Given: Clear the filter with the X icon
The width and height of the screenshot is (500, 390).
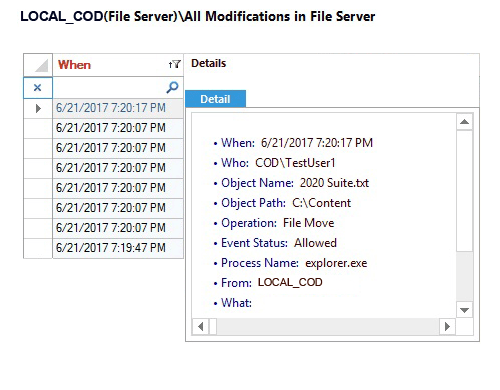Looking at the screenshot, I should (x=37, y=88).
